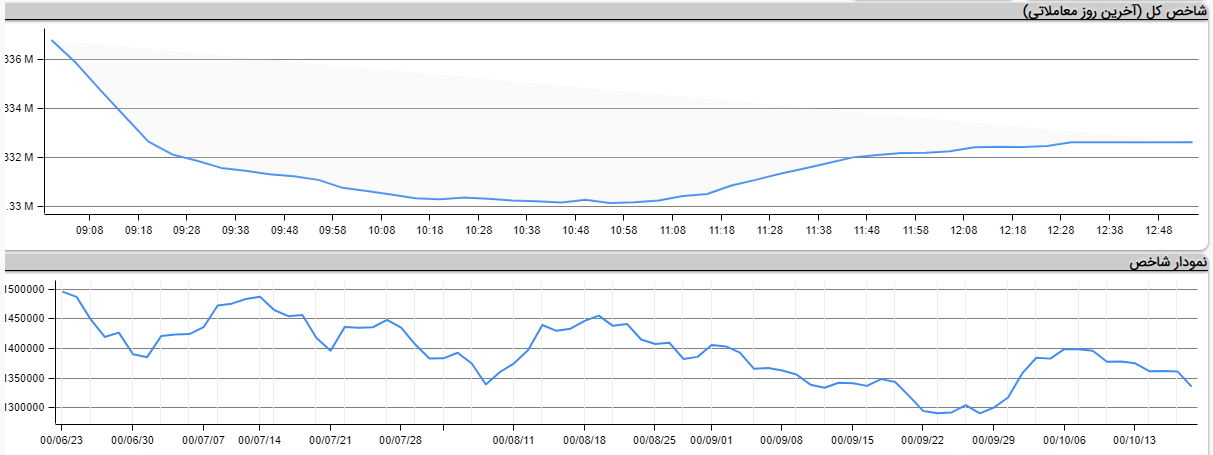Click the 332 M y-axis label

point(19,158)
